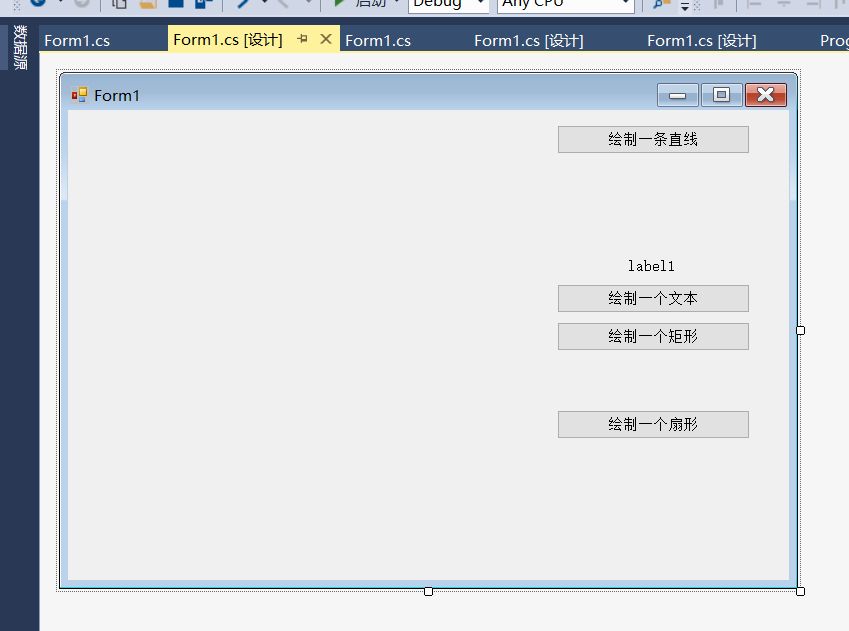
Task: Click the form's bottom-right corner resize handle
Action: pyautogui.click(x=800, y=591)
